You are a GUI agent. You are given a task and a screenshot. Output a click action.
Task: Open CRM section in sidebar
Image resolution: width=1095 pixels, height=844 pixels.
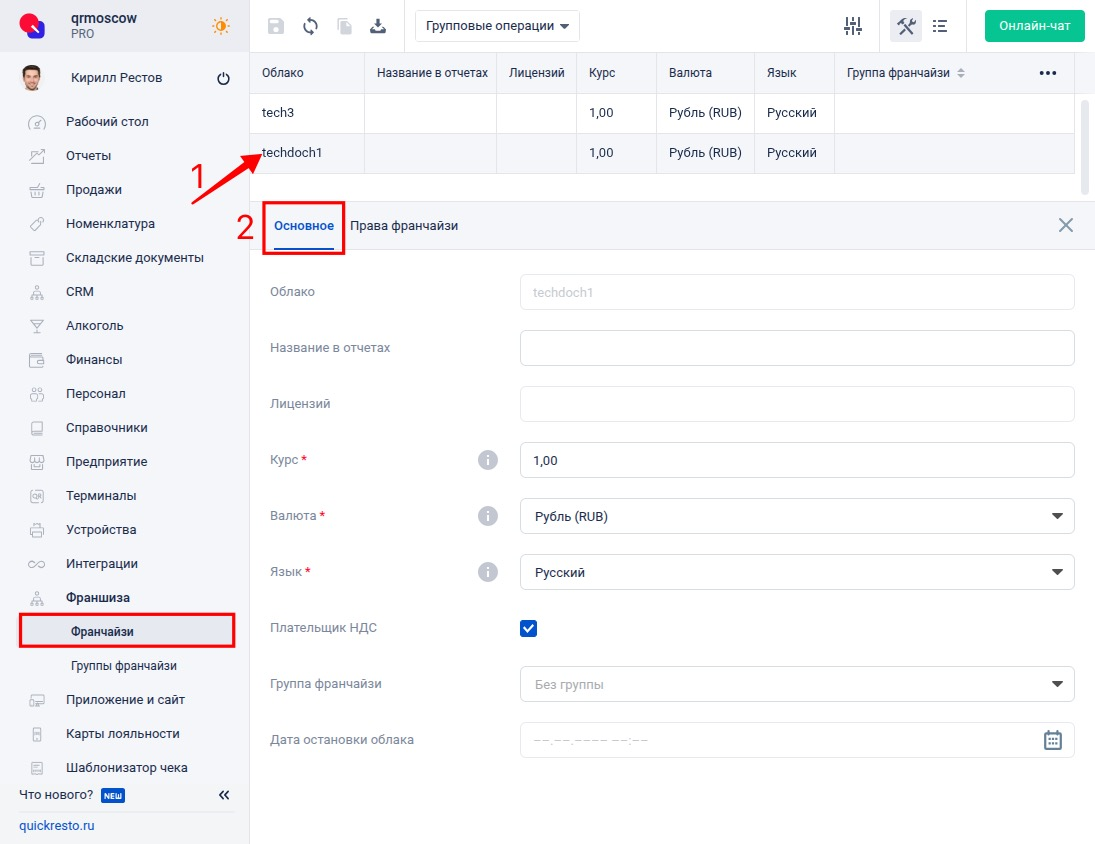click(x=80, y=292)
